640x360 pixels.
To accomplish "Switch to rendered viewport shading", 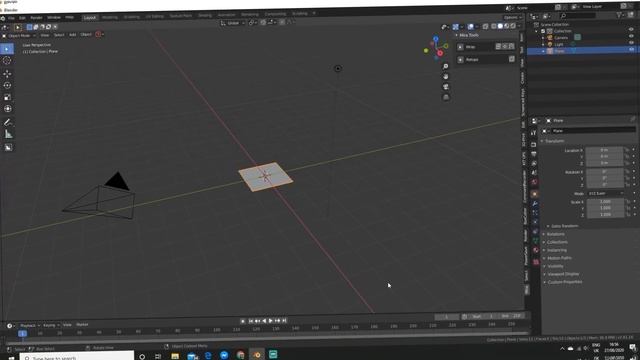I will click(x=513, y=26).
